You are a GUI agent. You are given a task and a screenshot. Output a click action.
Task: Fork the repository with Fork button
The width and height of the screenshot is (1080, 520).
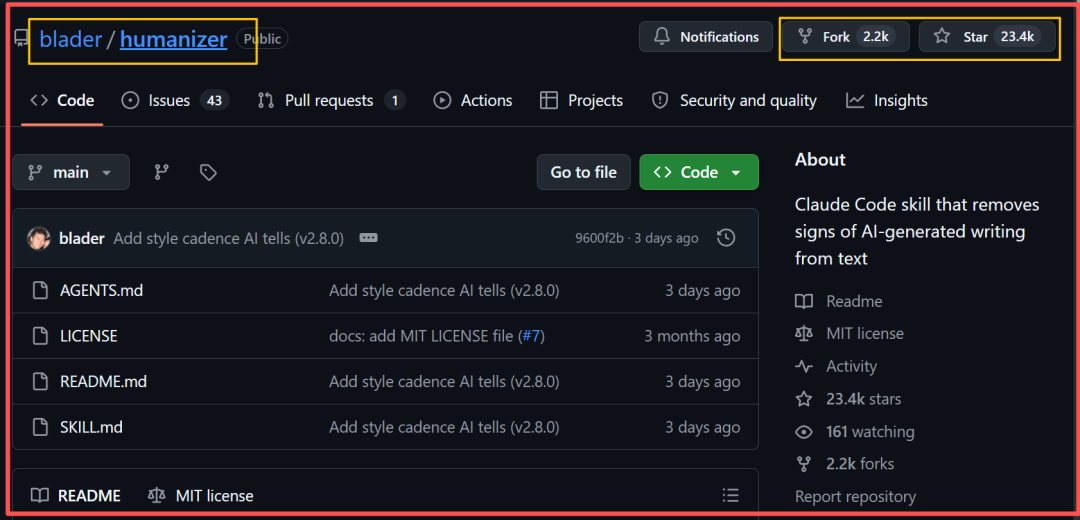845,37
